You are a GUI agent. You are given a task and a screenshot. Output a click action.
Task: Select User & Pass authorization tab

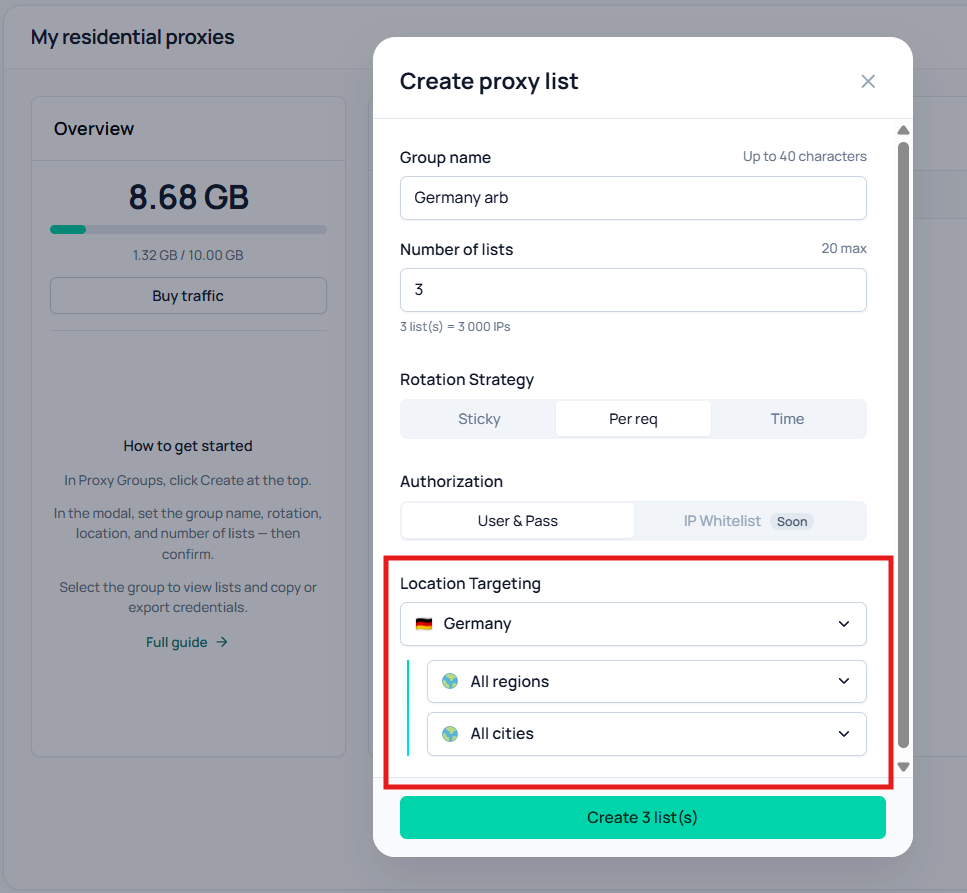coord(517,521)
